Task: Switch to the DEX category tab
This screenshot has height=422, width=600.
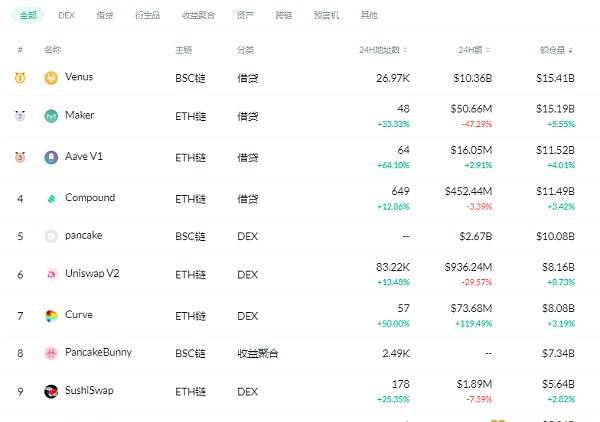Action: click(x=66, y=15)
